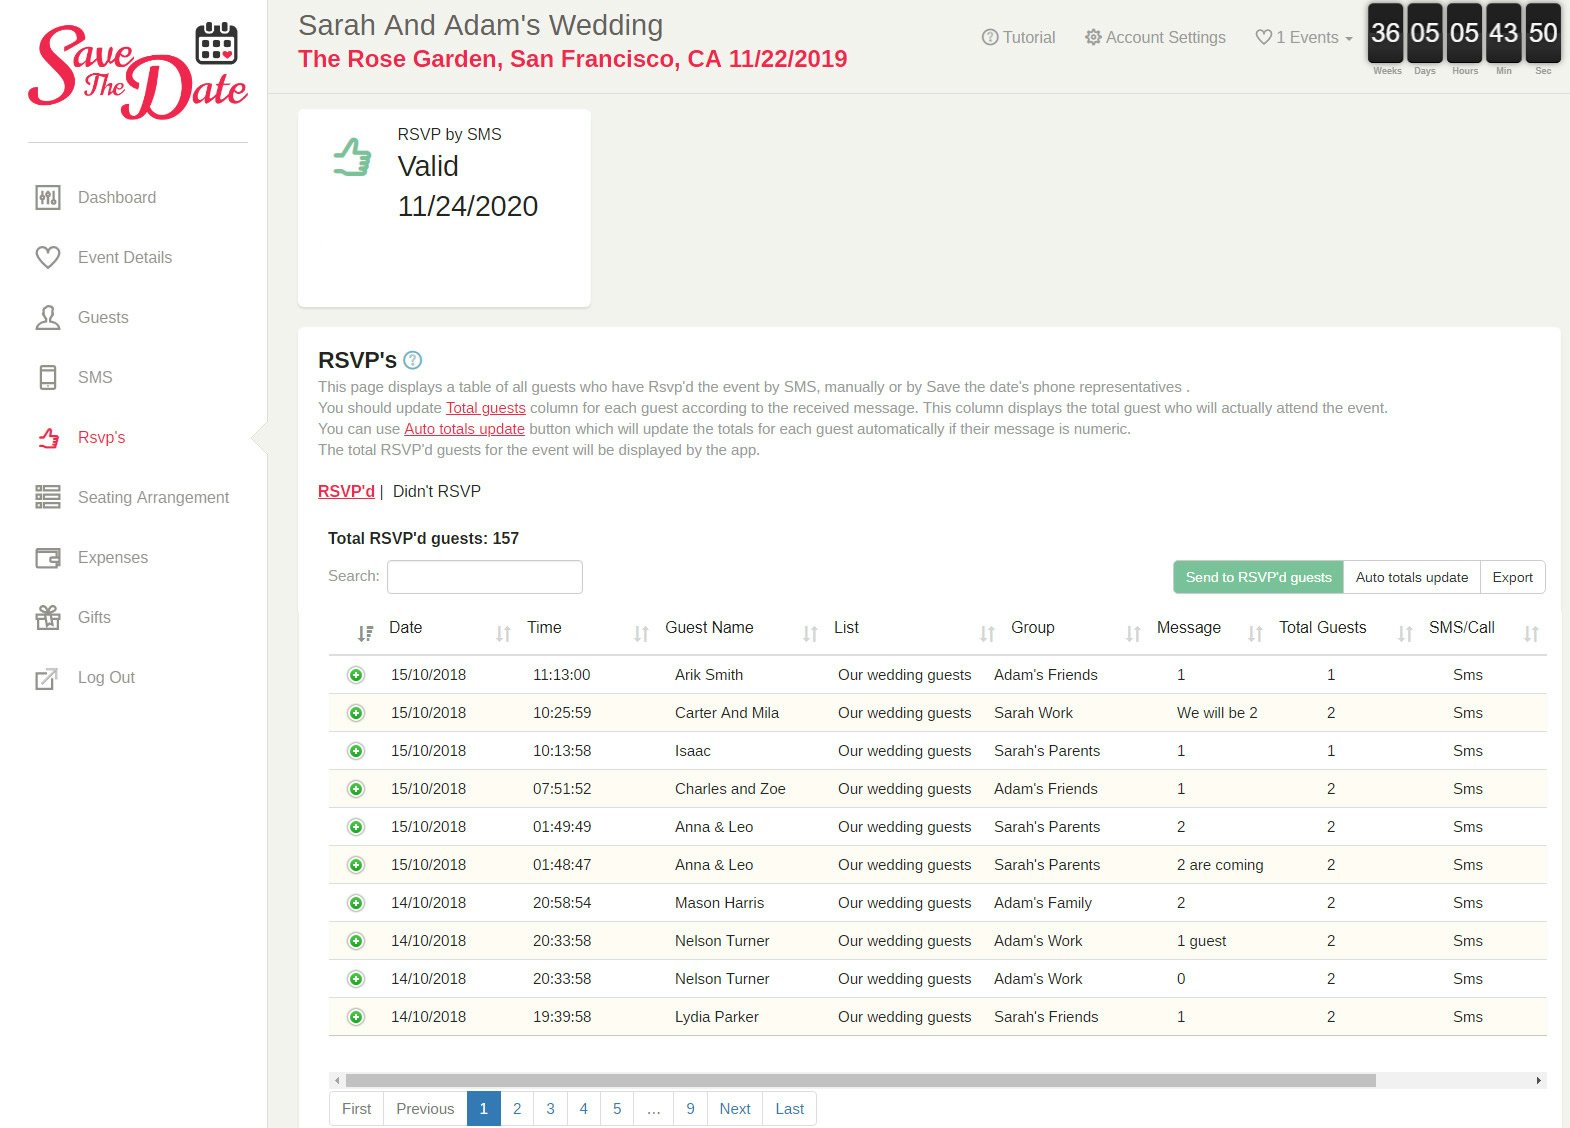The height and width of the screenshot is (1128, 1570).
Task: Click the Auto totals update button
Action: (1412, 577)
